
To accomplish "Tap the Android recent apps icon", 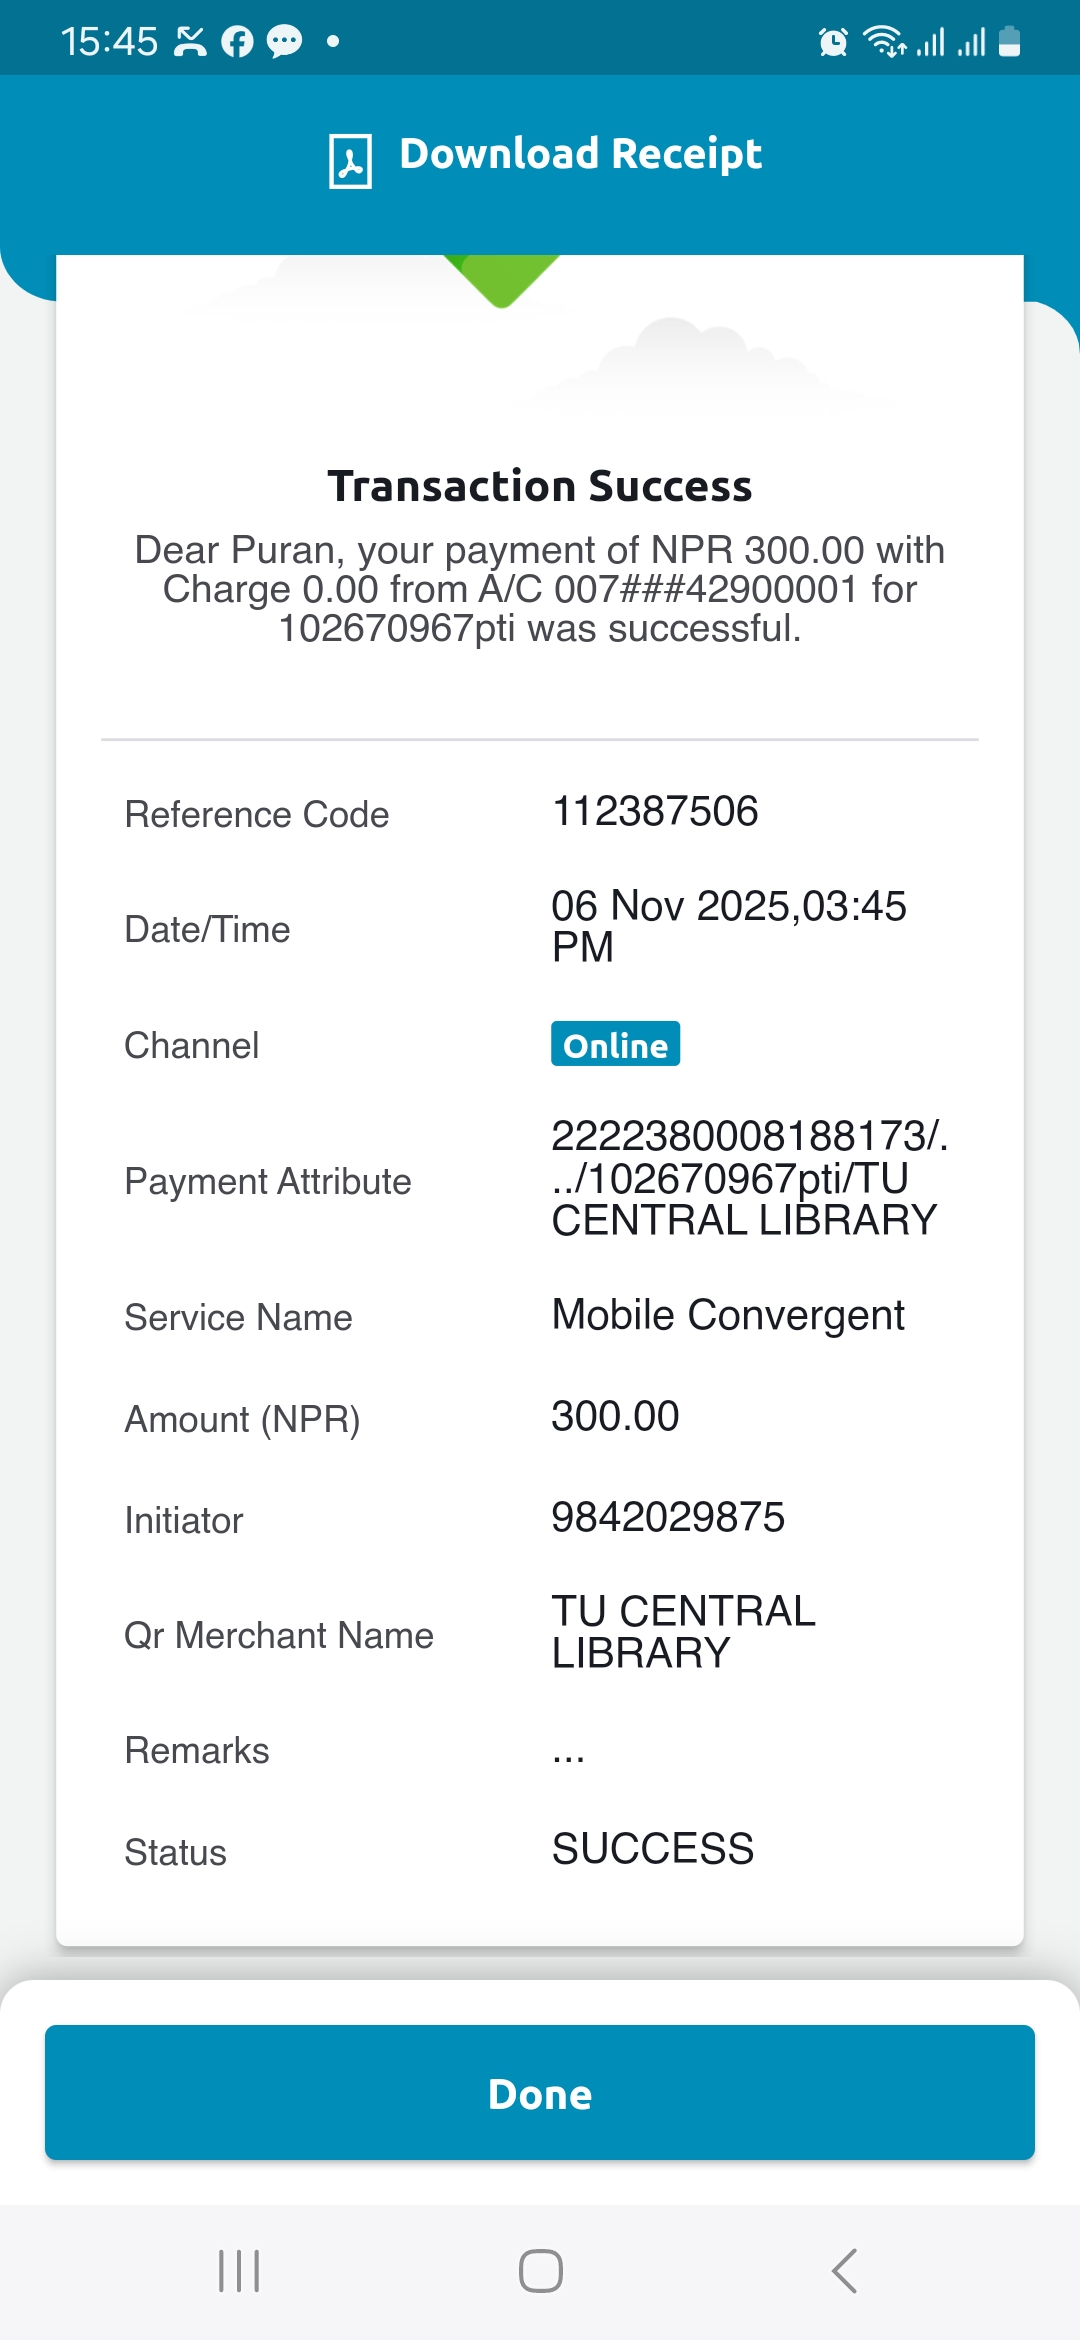I will point(239,2270).
